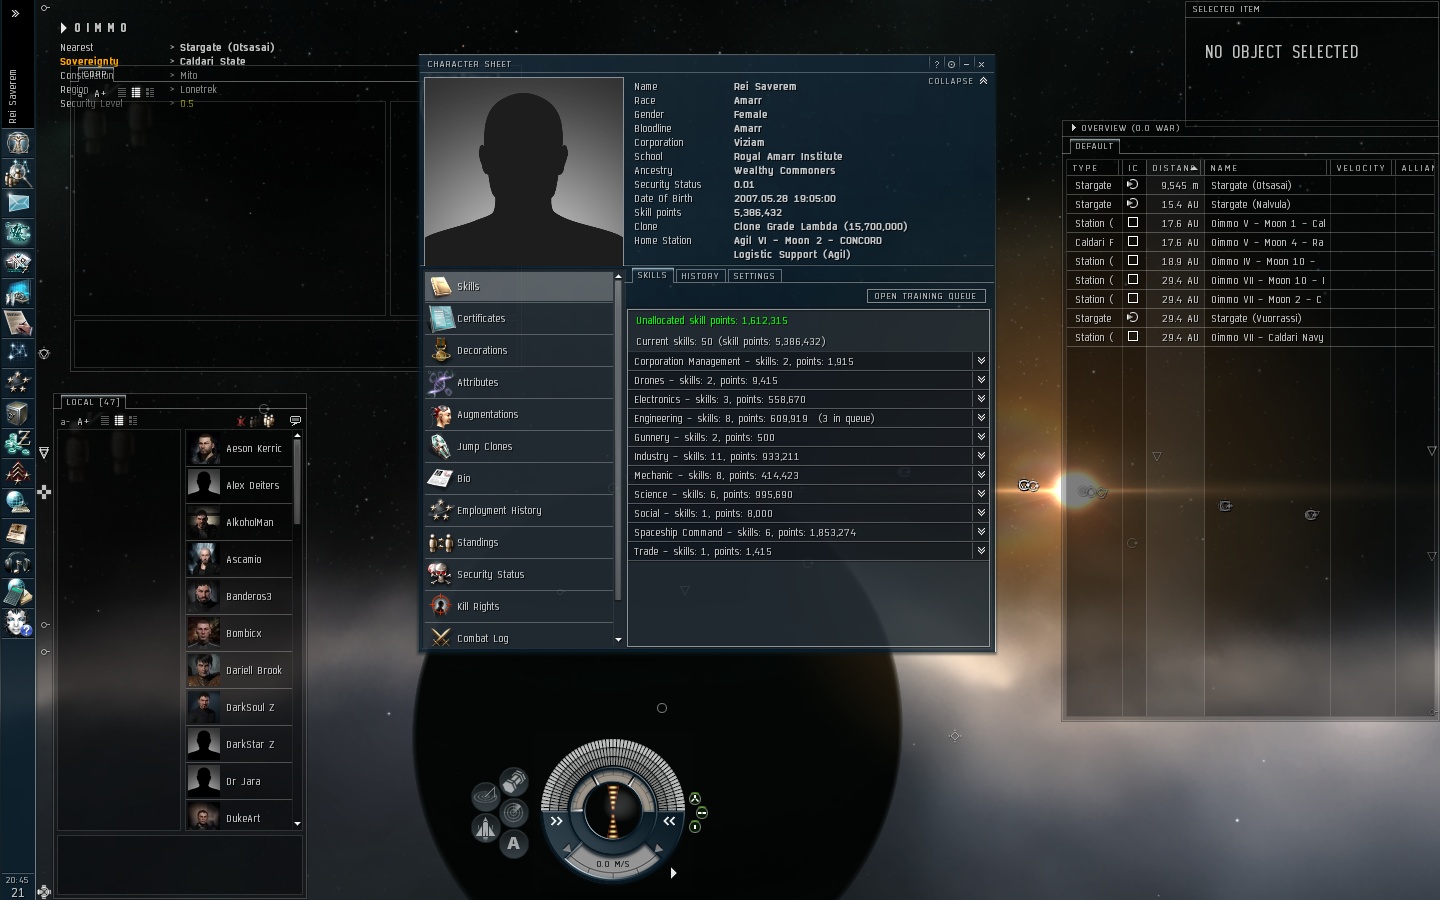Open the jukebox headphones icon
Screen dimensions: 1440x900
18,563
